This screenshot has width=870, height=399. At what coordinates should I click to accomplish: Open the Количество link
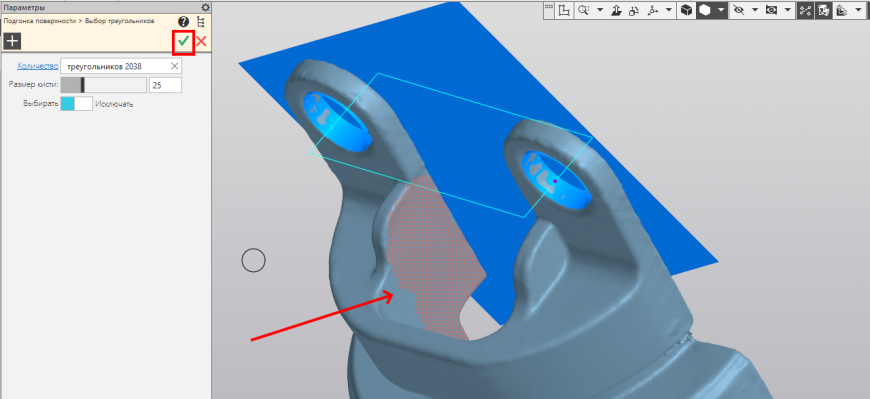37,66
